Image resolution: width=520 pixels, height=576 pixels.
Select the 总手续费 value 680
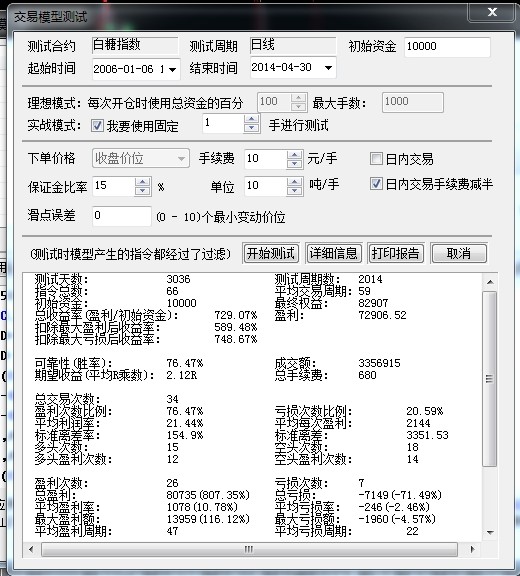click(x=367, y=375)
